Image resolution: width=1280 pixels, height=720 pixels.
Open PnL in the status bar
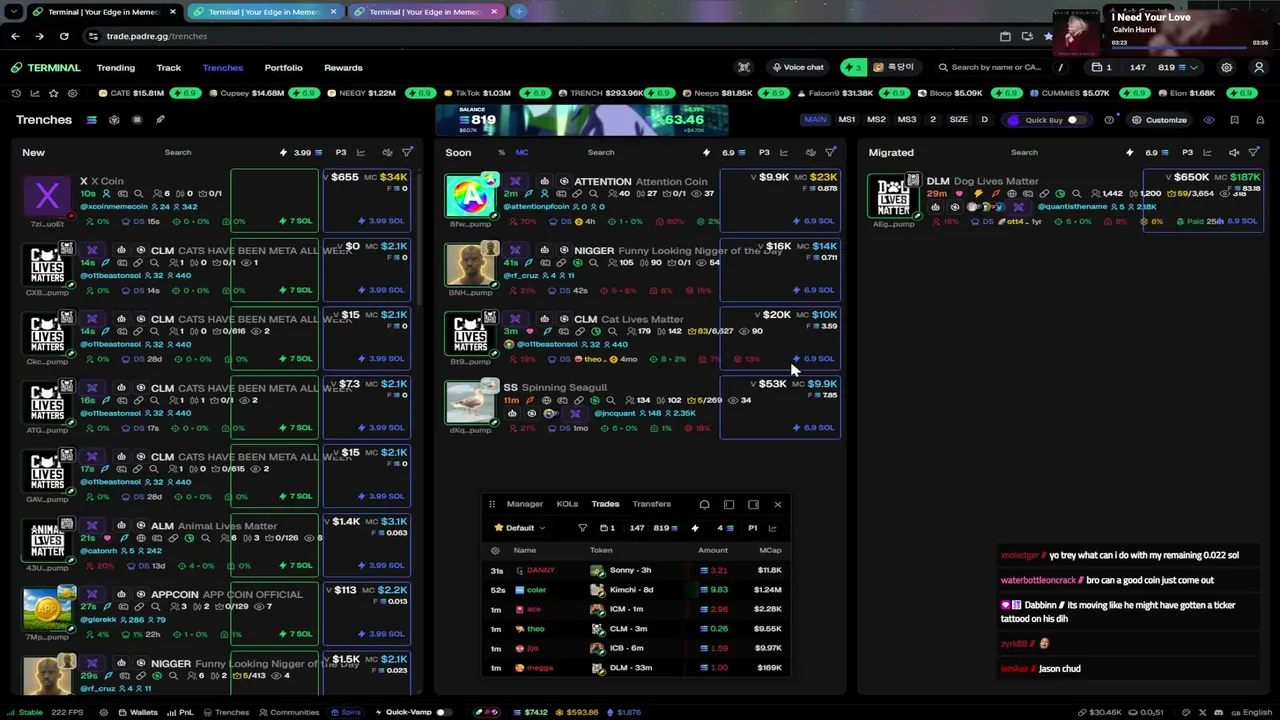click(x=181, y=712)
